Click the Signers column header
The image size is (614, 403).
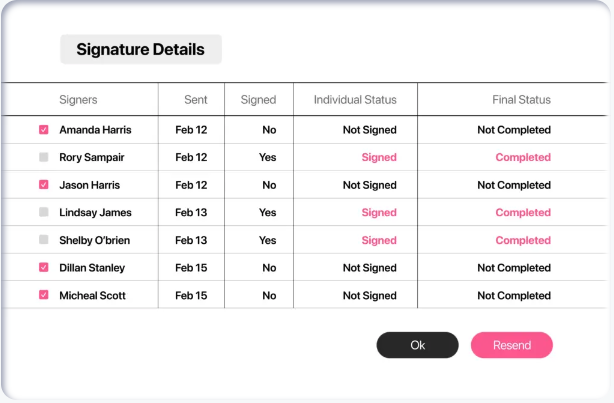pyautogui.click(x=78, y=100)
